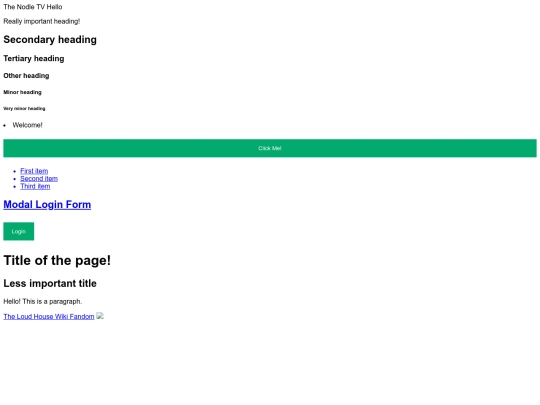Click the Tertiary heading text
540x405 pixels.
(34, 59)
